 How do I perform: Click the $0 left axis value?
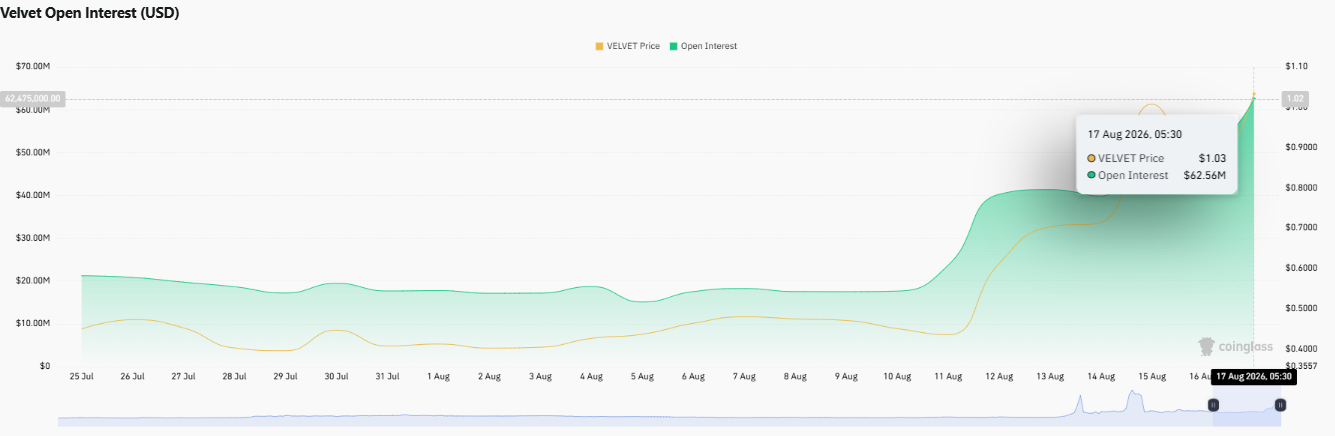tap(44, 366)
